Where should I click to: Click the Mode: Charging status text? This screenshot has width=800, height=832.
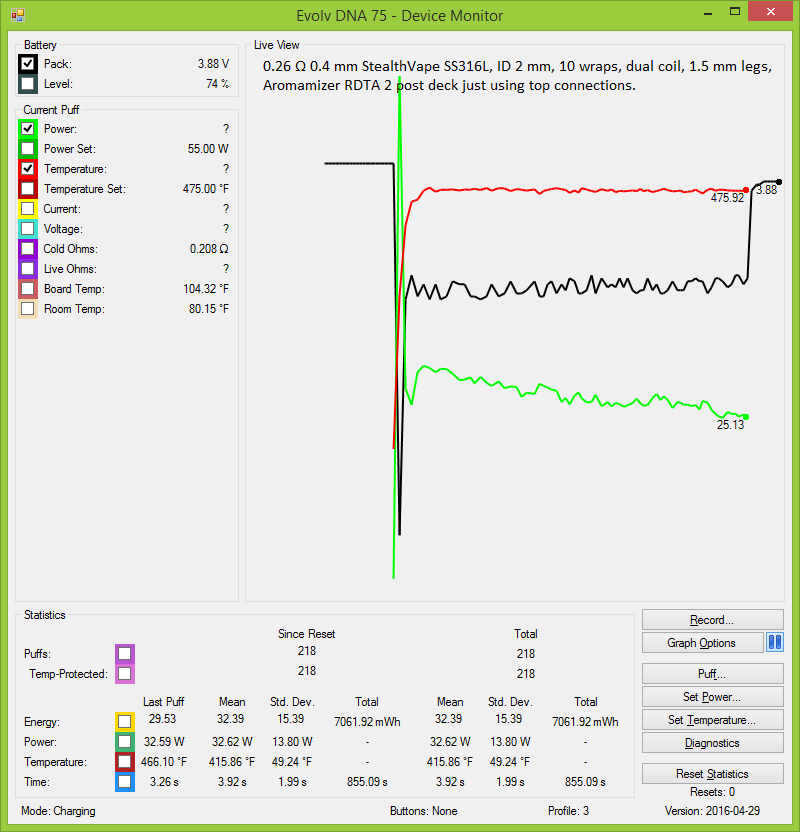(58, 811)
